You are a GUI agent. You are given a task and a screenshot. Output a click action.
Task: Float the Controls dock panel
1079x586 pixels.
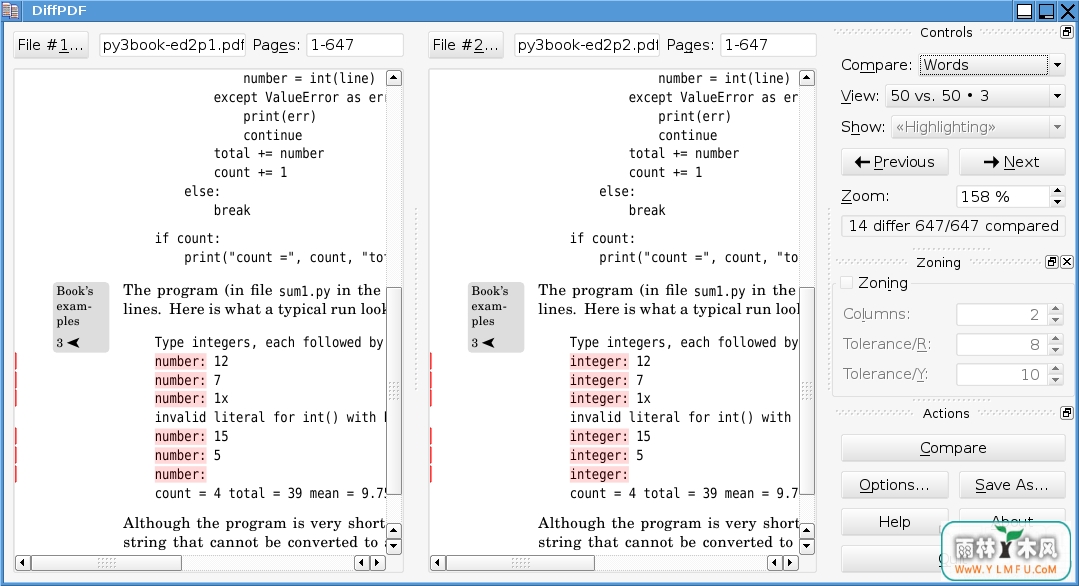pyautogui.click(x=1066, y=32)
